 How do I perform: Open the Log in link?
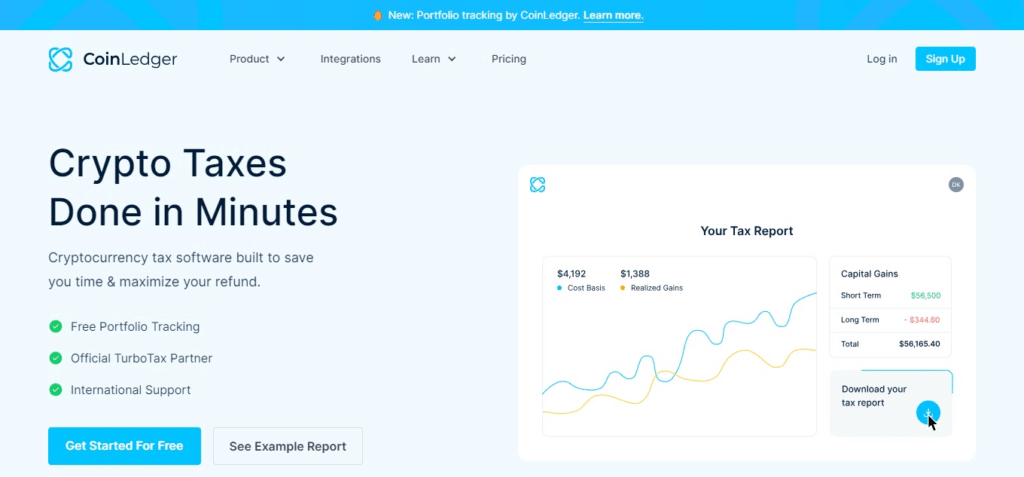881,59
